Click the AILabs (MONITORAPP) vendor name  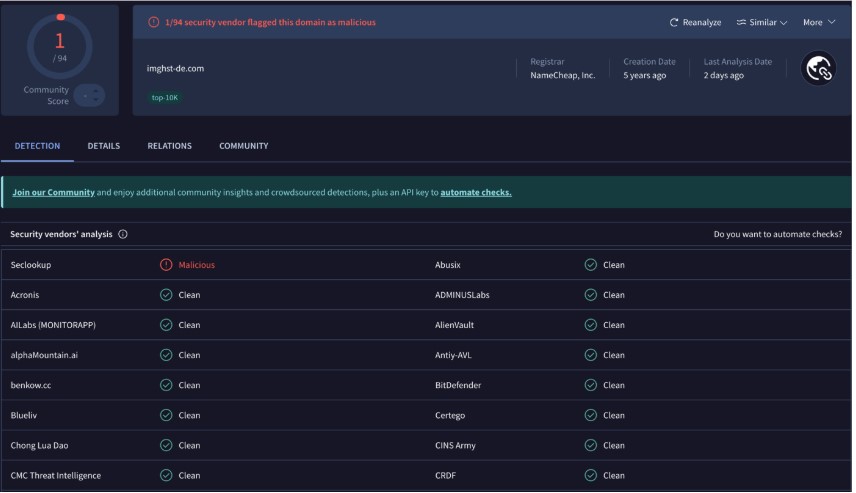(54, 325)
